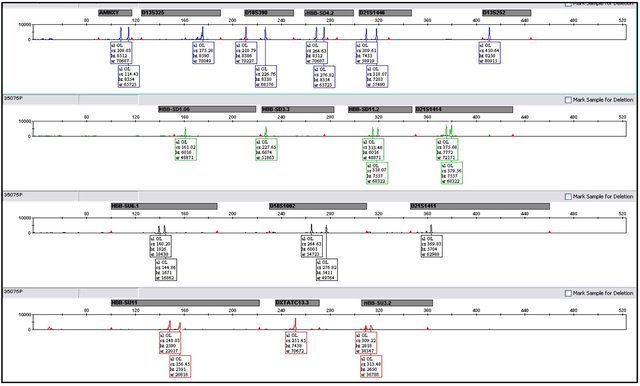The width and height of the screenshot is (640, 386).
Task: Select the AMXY marker bar
Action: point(115,13)
